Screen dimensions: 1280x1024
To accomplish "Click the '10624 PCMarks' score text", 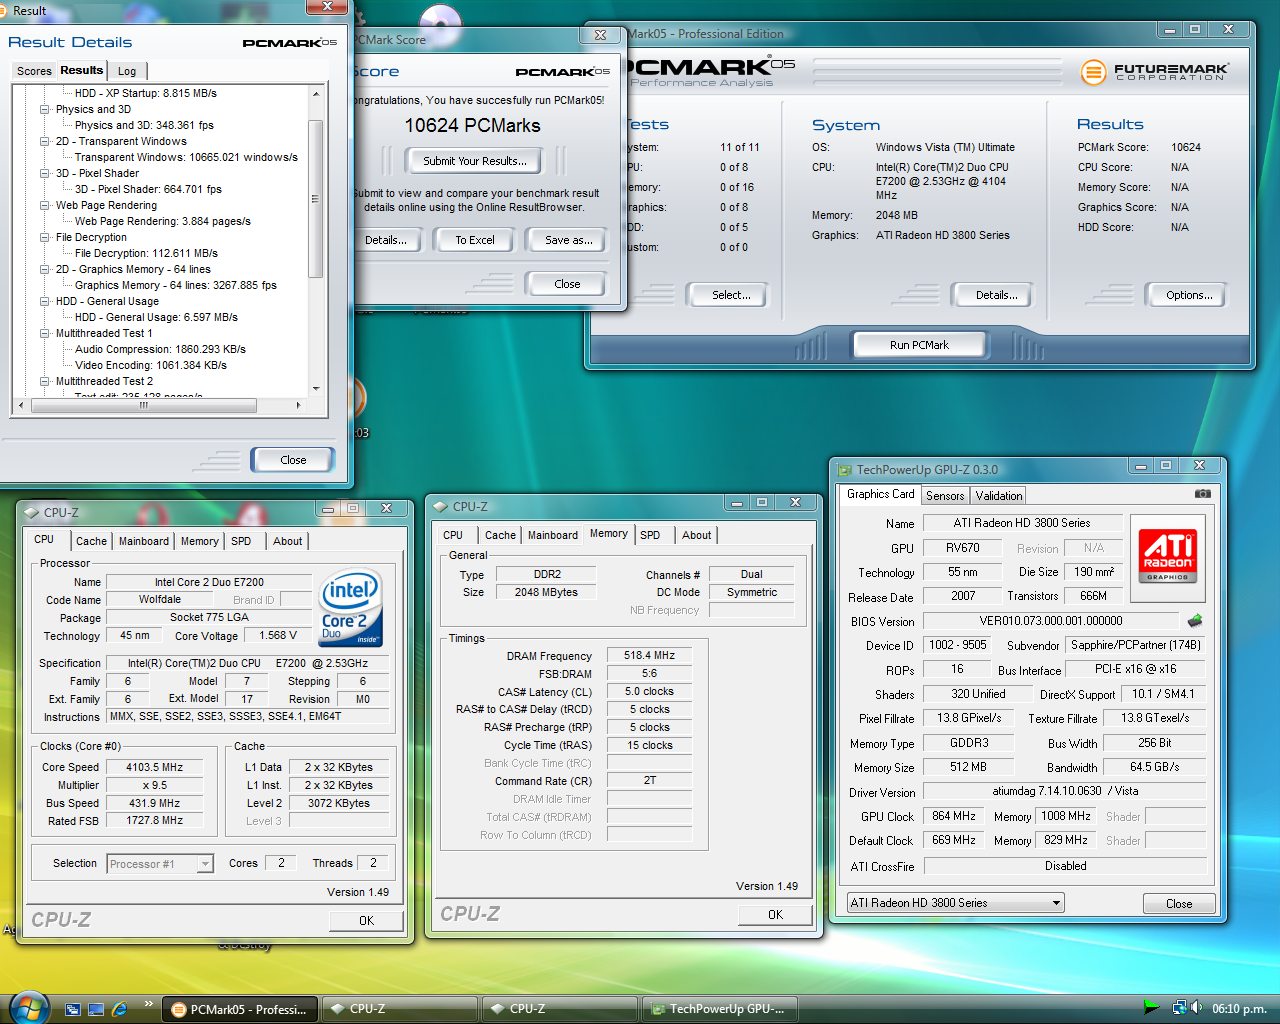I will (472, 126).
